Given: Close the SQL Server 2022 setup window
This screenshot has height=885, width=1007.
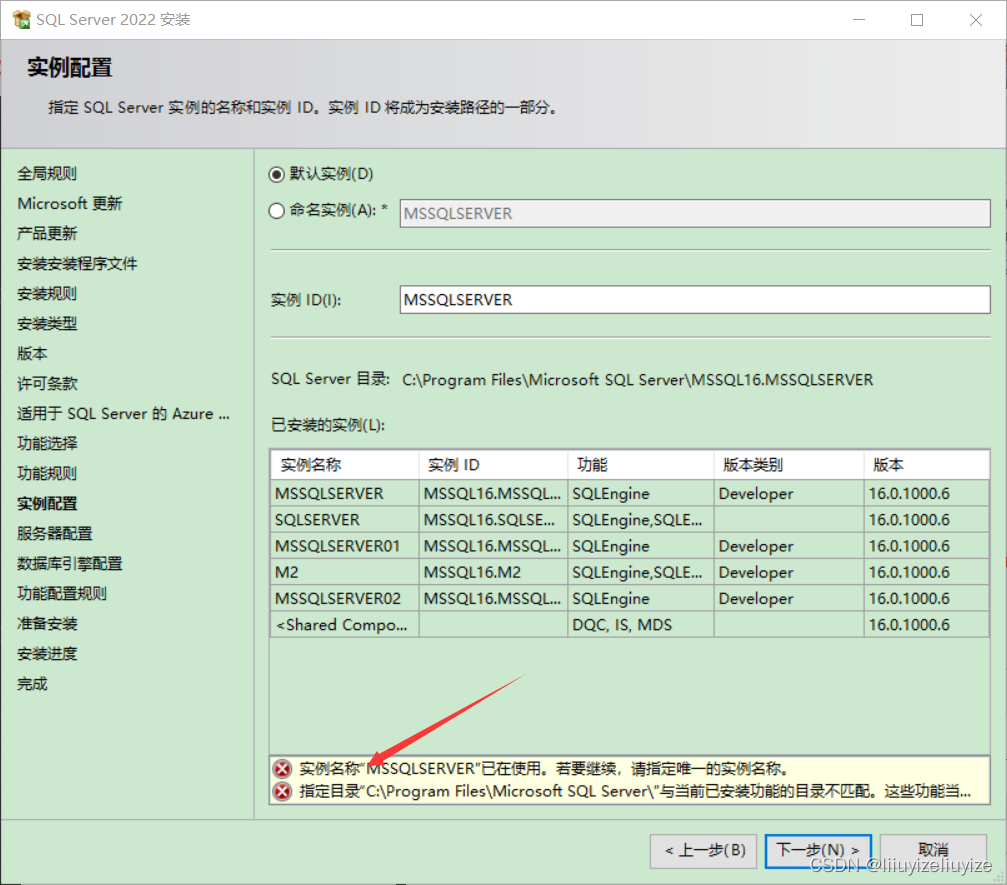Looking at the screenshot, I should (976, 20).
